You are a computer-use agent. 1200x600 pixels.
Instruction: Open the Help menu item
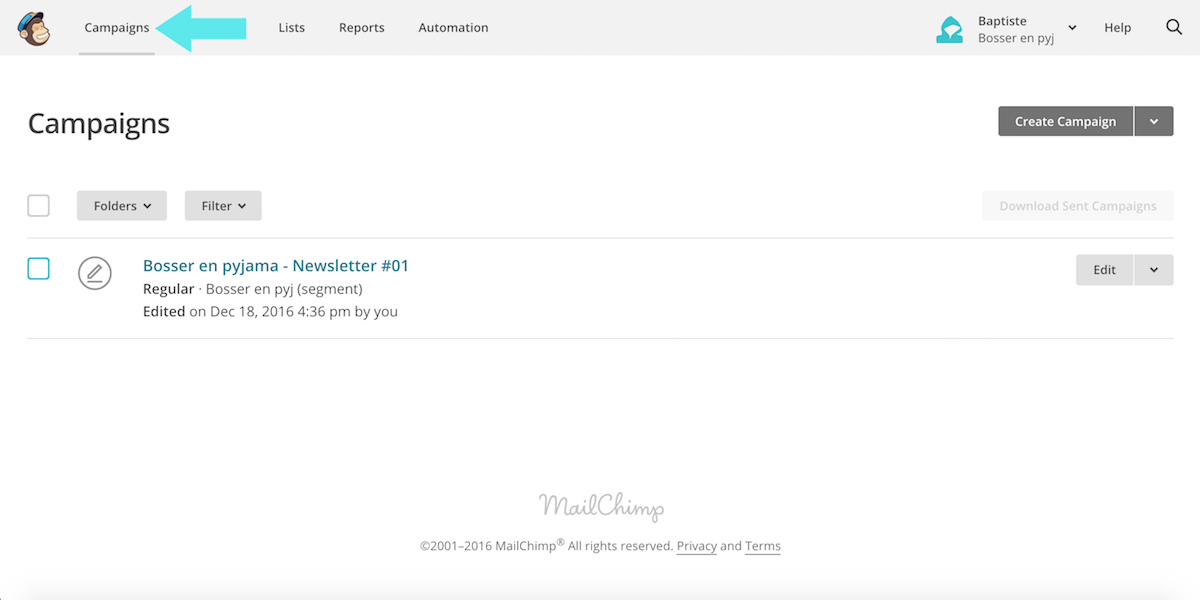[1118, 28]
